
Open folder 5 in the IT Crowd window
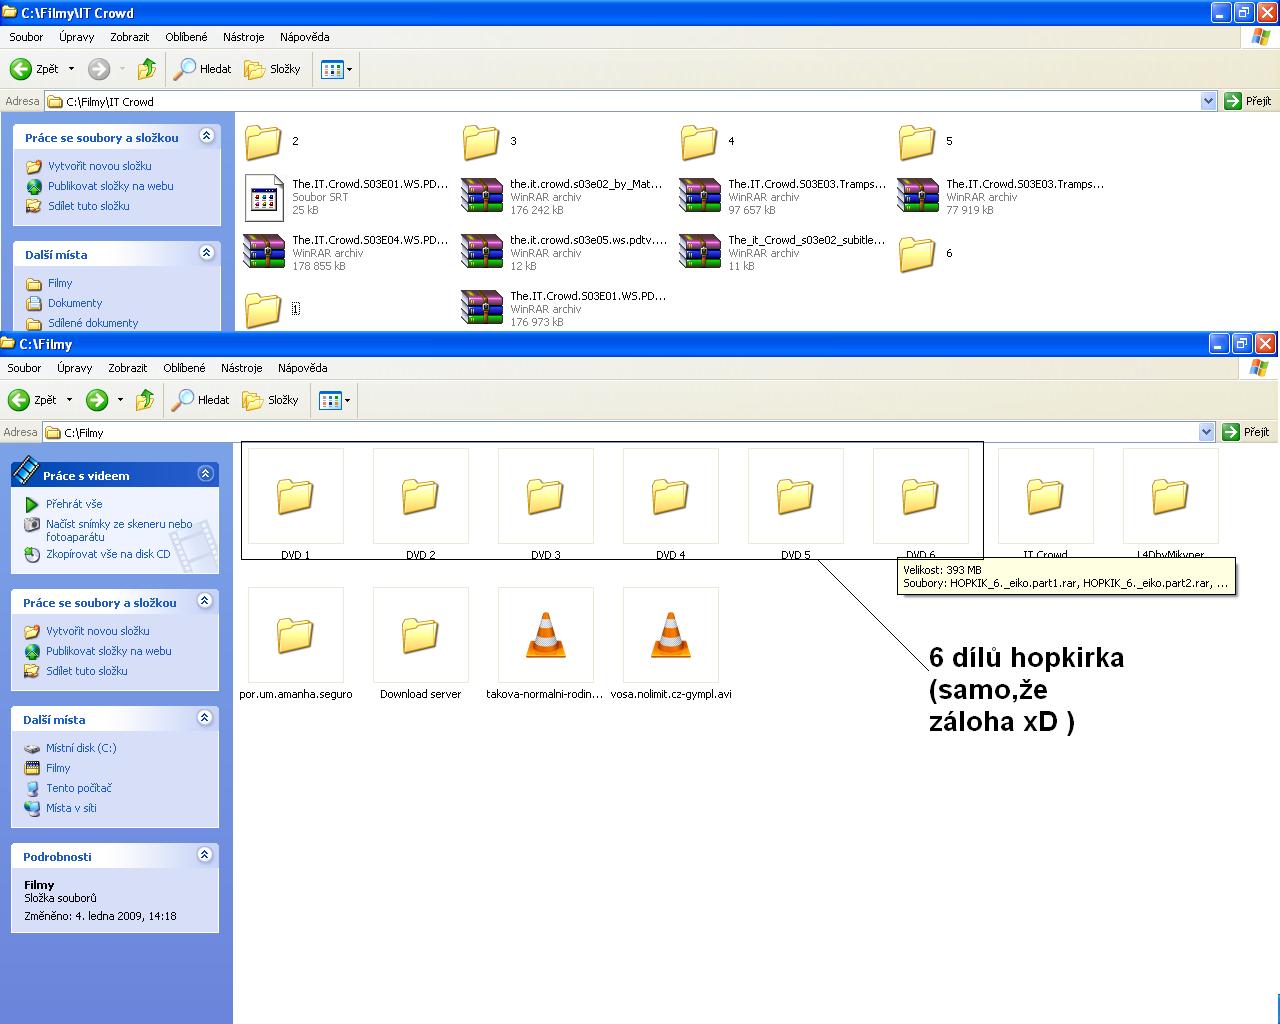tap(917, 142)
